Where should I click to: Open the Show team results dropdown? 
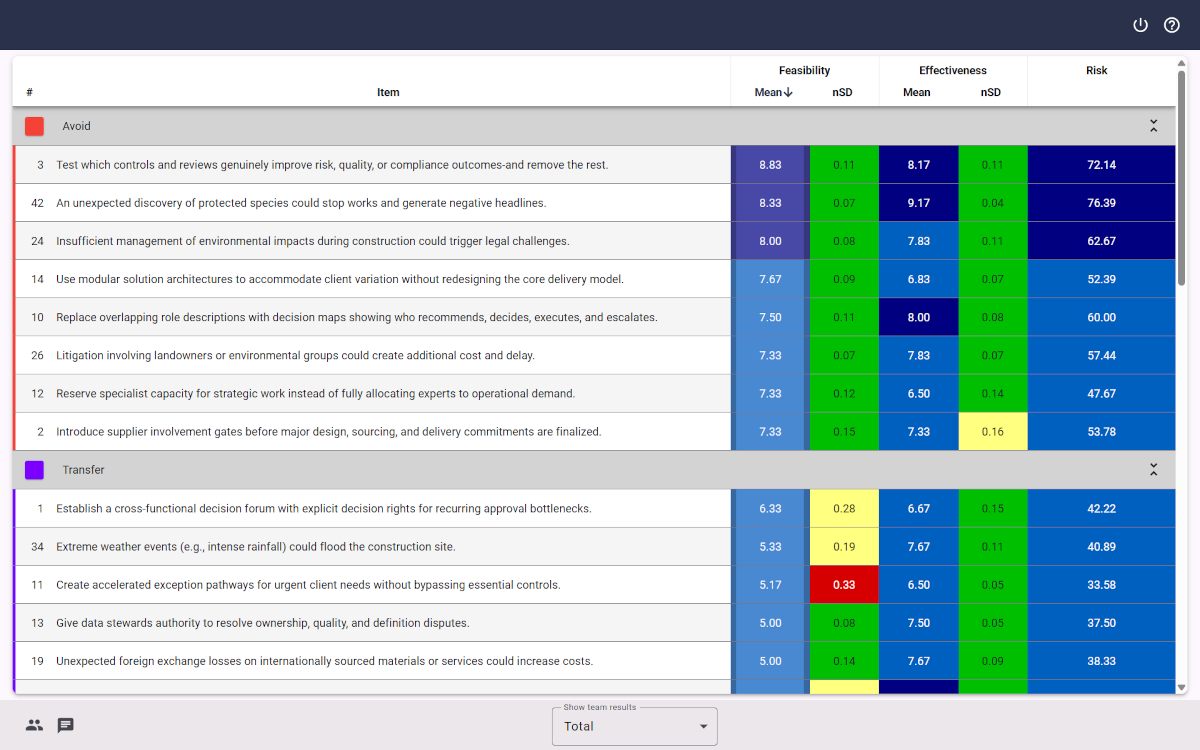click(x=635, y=726)
